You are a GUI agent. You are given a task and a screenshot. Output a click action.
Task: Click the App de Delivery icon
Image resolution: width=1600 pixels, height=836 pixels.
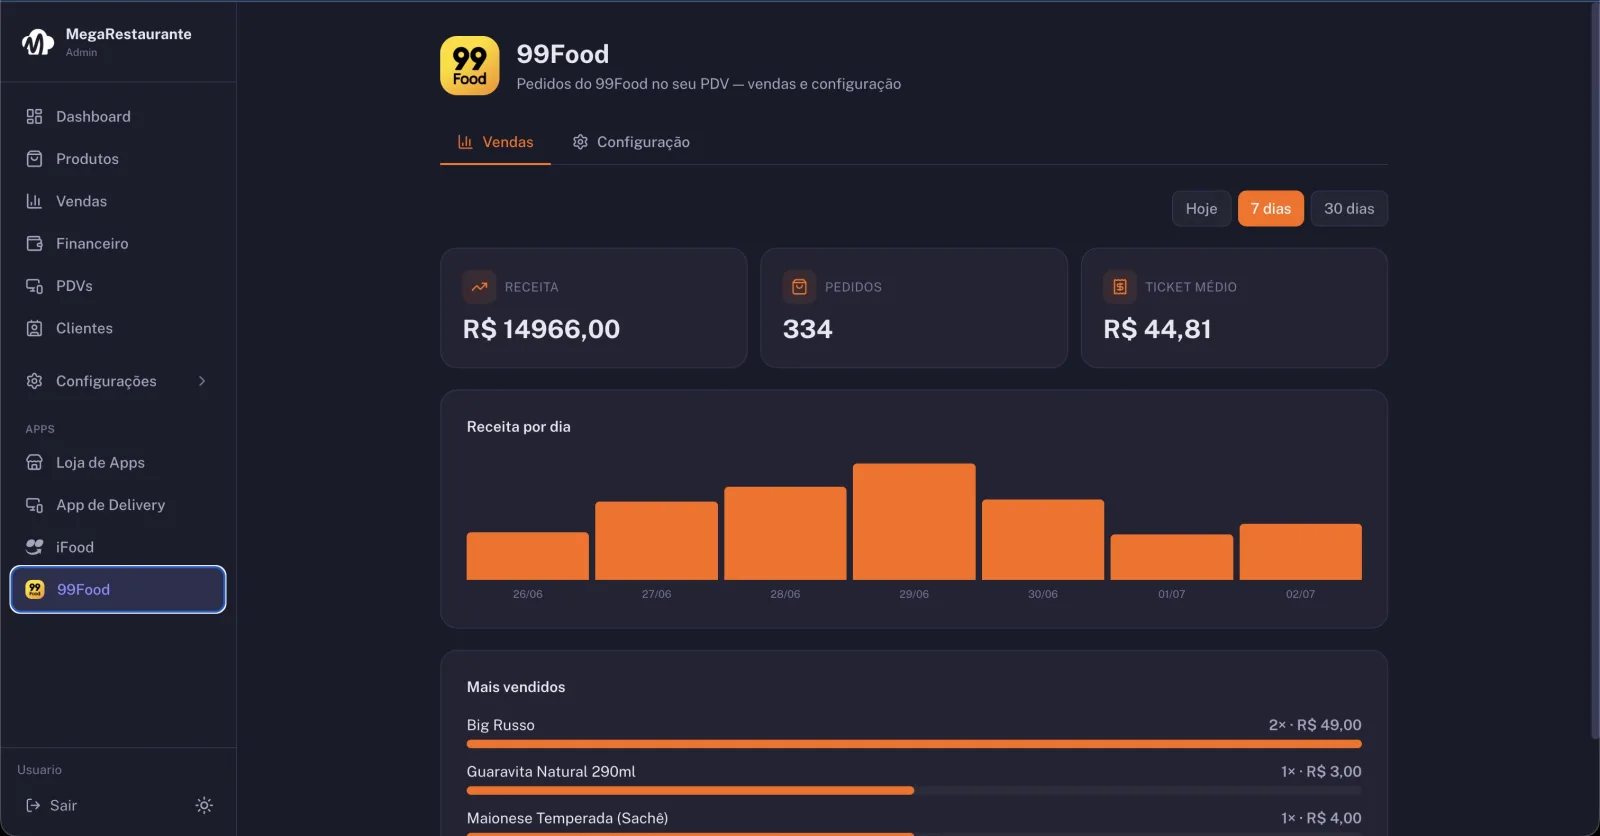click(34, 505)
